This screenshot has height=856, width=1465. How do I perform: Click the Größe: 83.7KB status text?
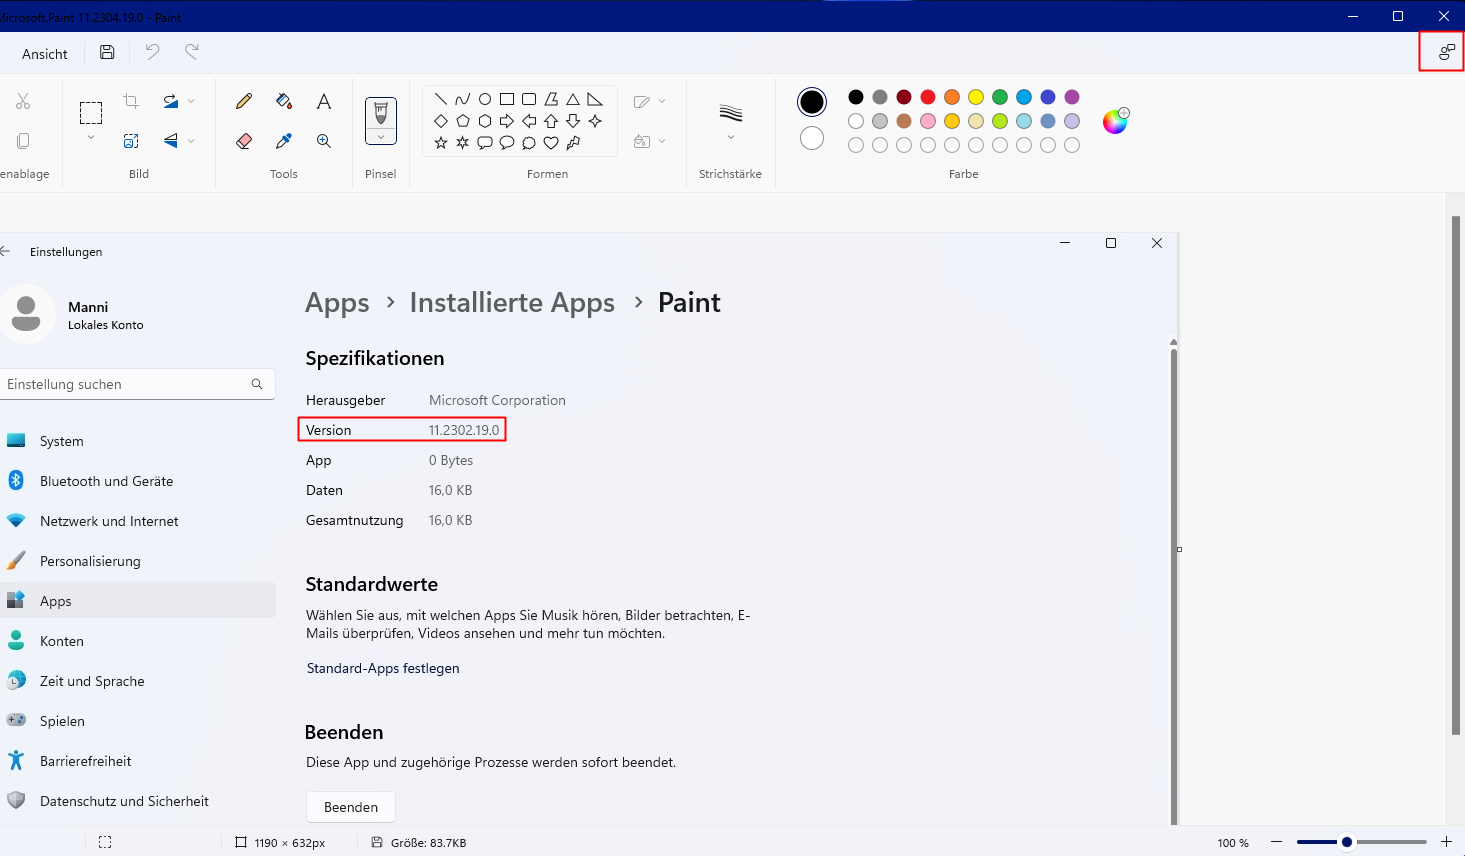pos(428,843)
